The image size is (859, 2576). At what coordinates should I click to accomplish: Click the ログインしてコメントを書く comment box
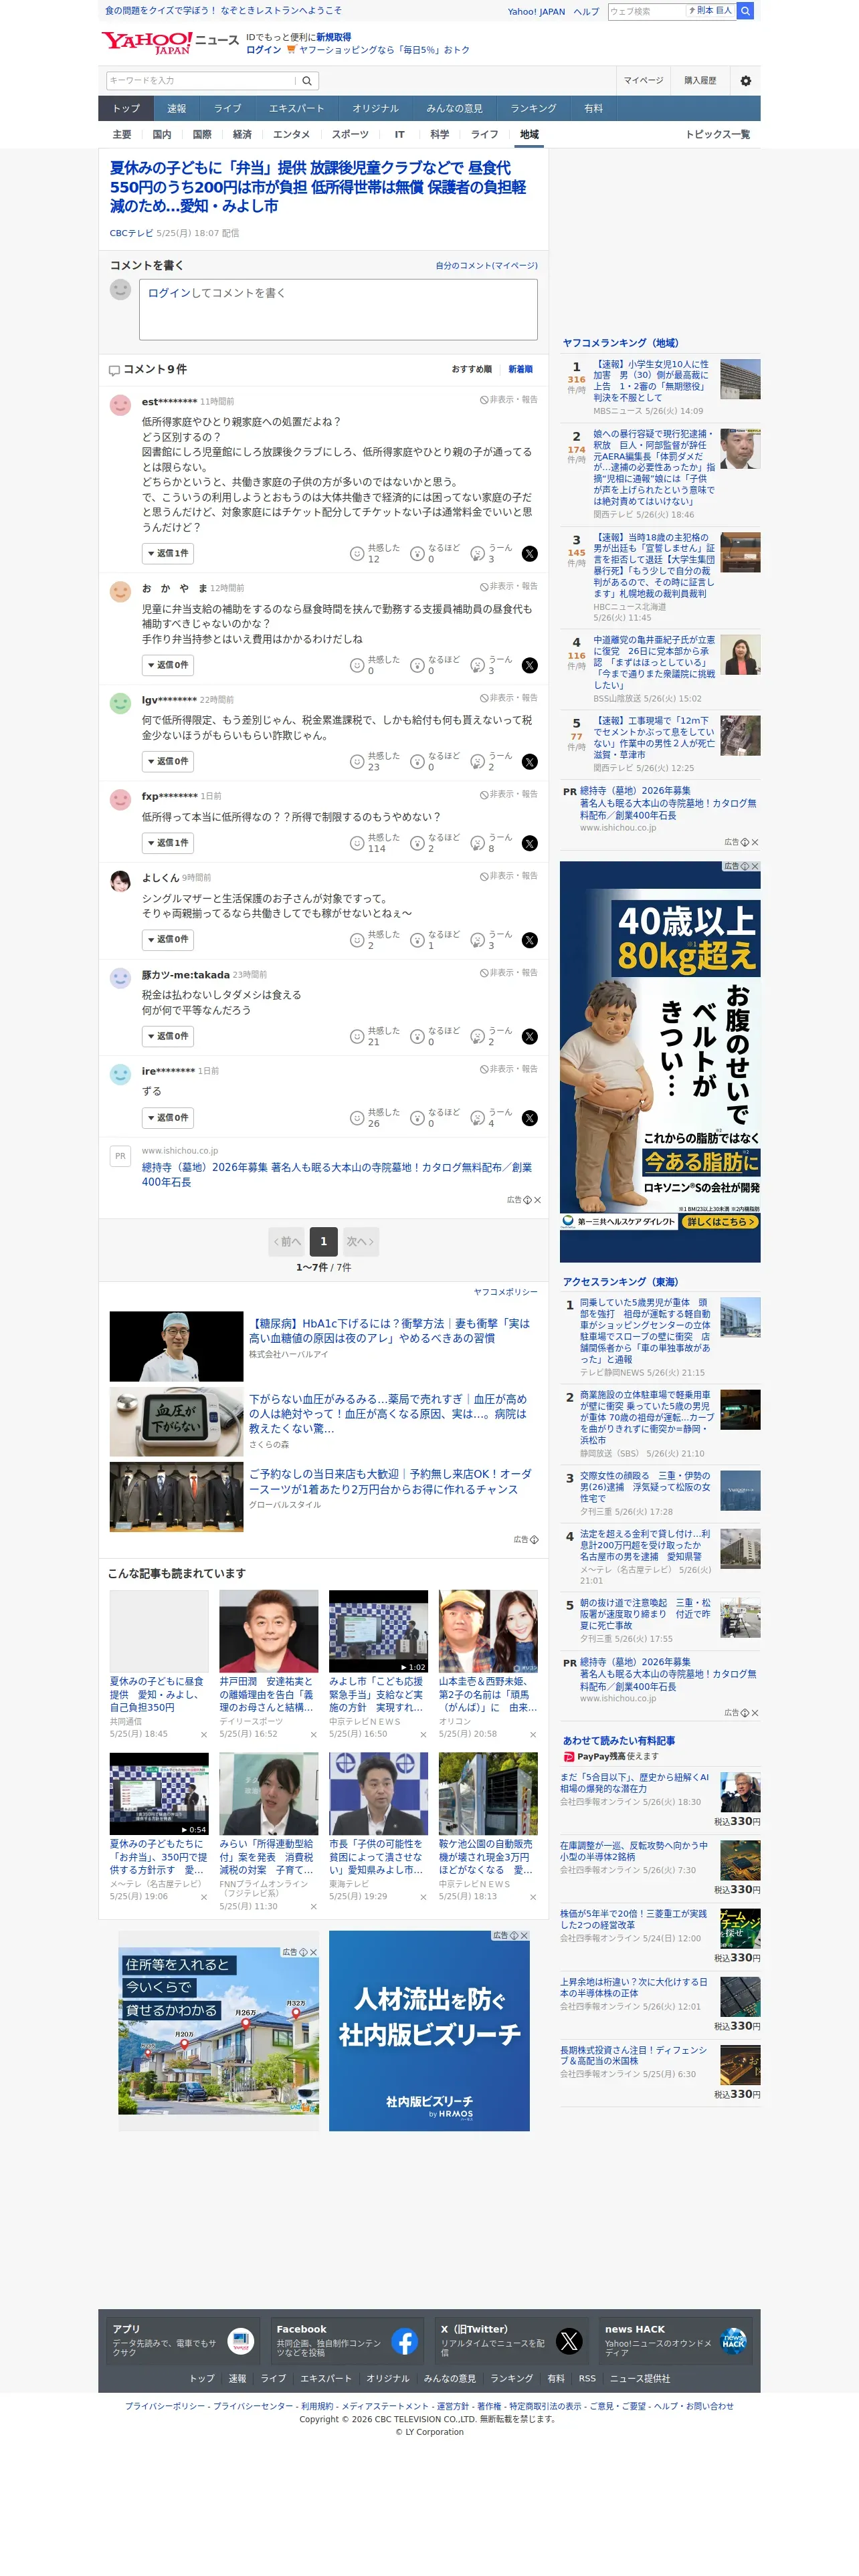pyautogui.click(x=338, y=310)
